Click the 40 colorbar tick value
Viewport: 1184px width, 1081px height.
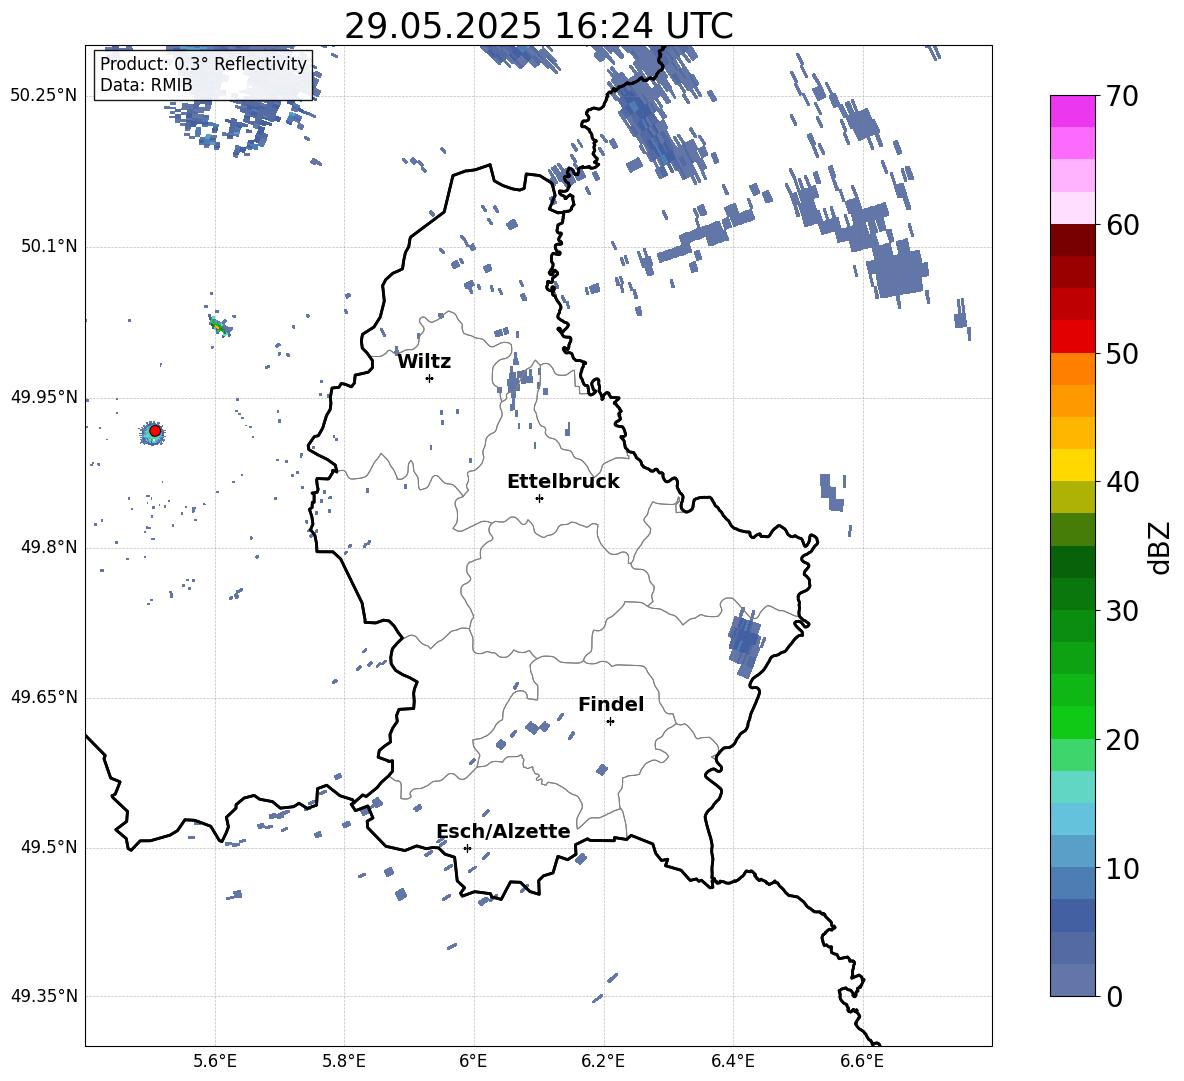tap(1122, 482)
